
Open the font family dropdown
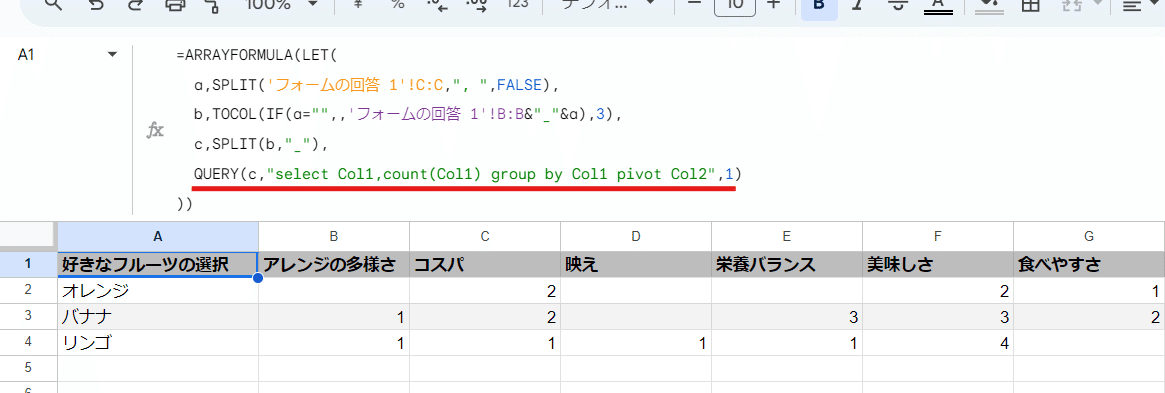(608, 4)
